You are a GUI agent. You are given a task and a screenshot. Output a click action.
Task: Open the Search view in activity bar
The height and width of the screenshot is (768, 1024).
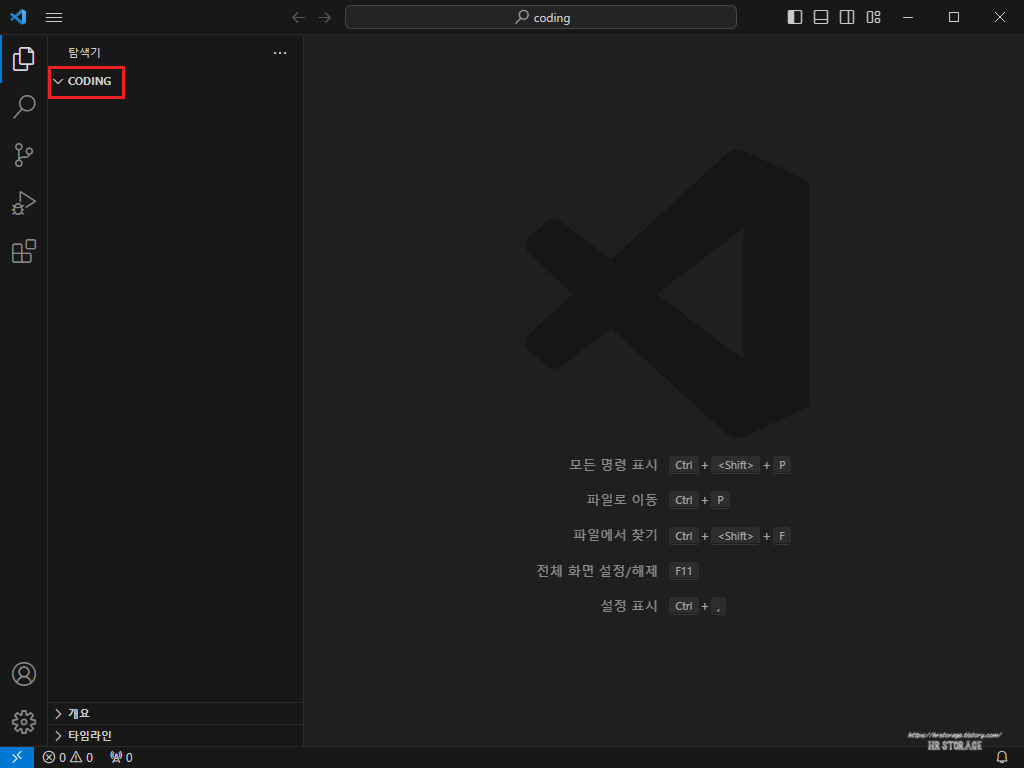point(24,106)
